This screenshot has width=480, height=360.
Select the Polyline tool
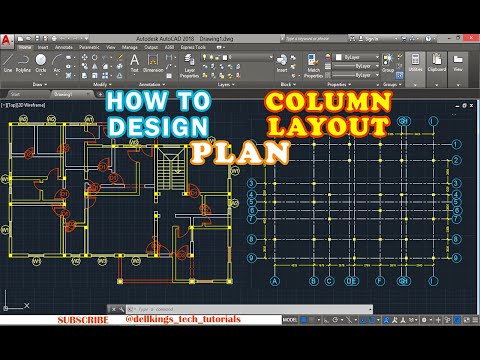[x=23, y=63]
